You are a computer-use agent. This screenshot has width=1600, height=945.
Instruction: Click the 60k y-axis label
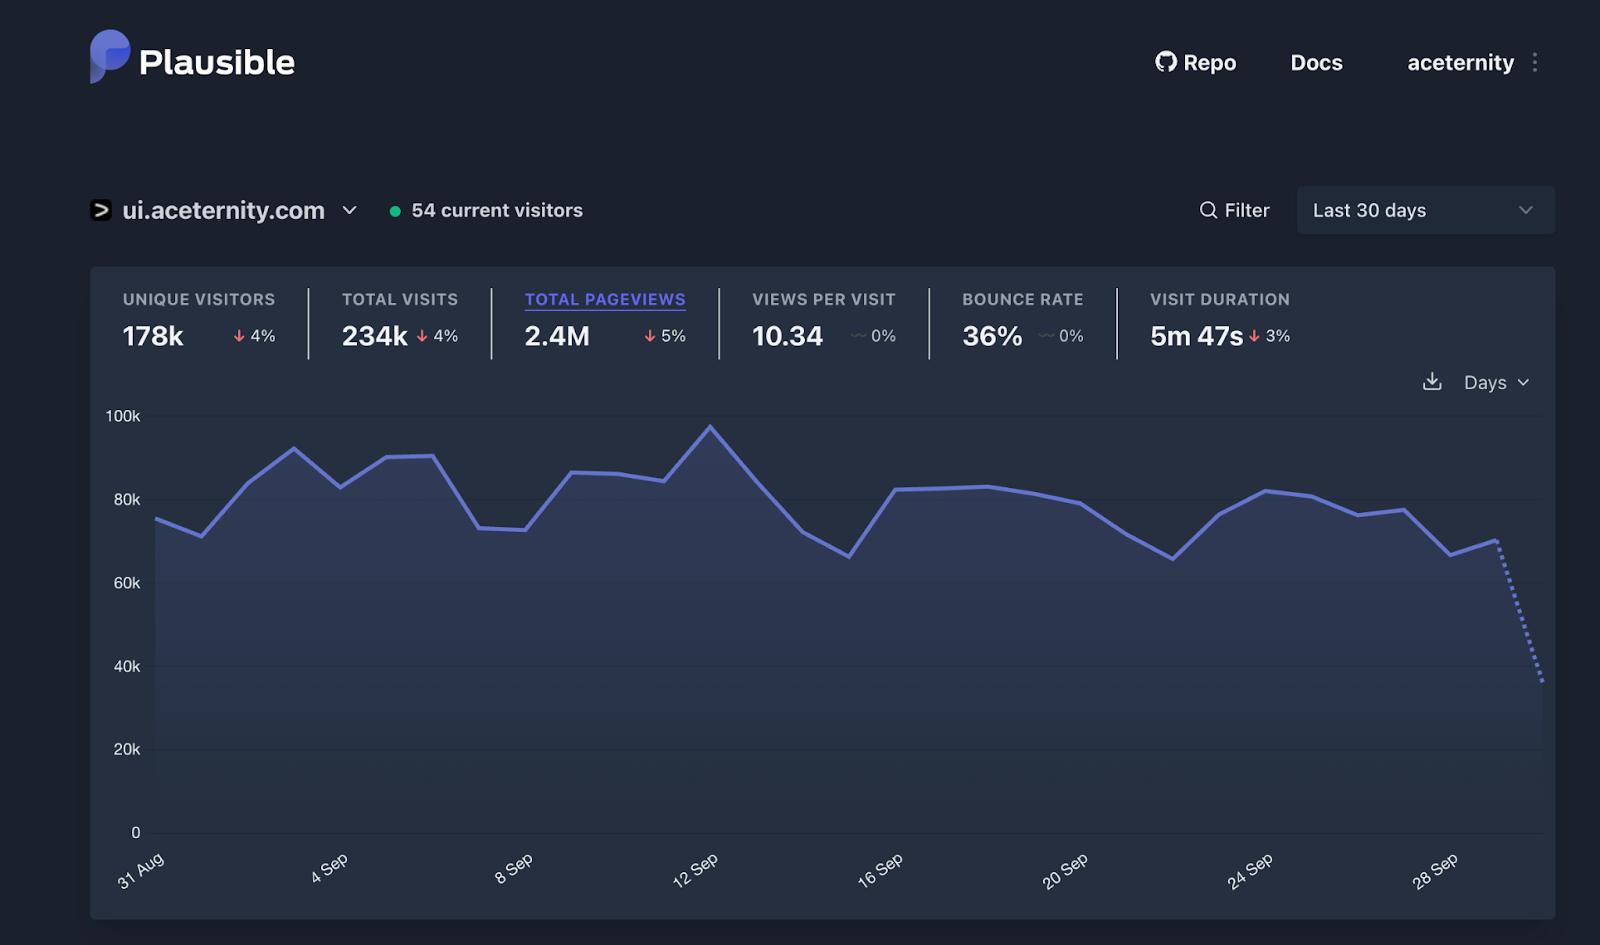pos(127,583)
